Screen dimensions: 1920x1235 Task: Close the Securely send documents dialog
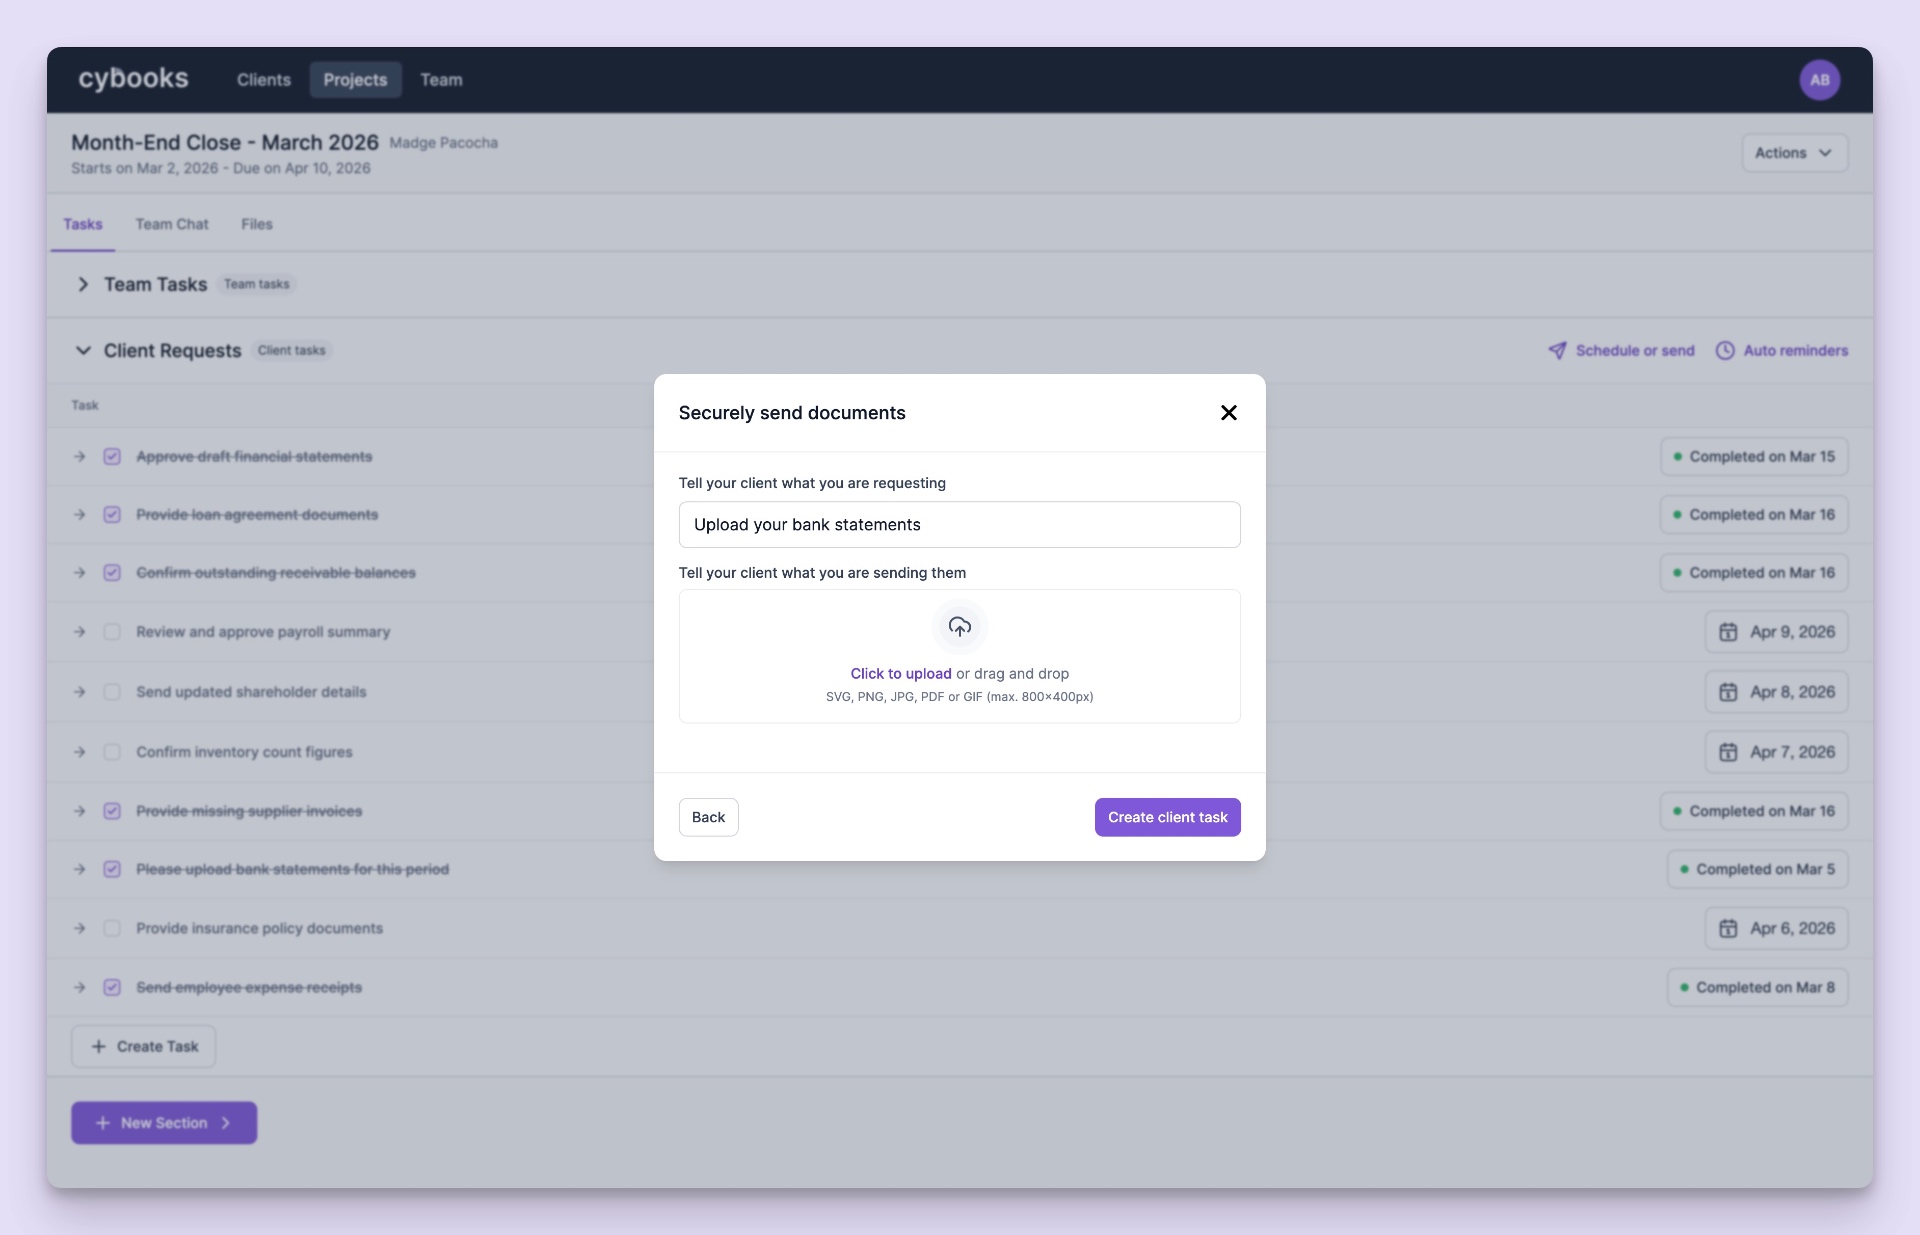1229,413
